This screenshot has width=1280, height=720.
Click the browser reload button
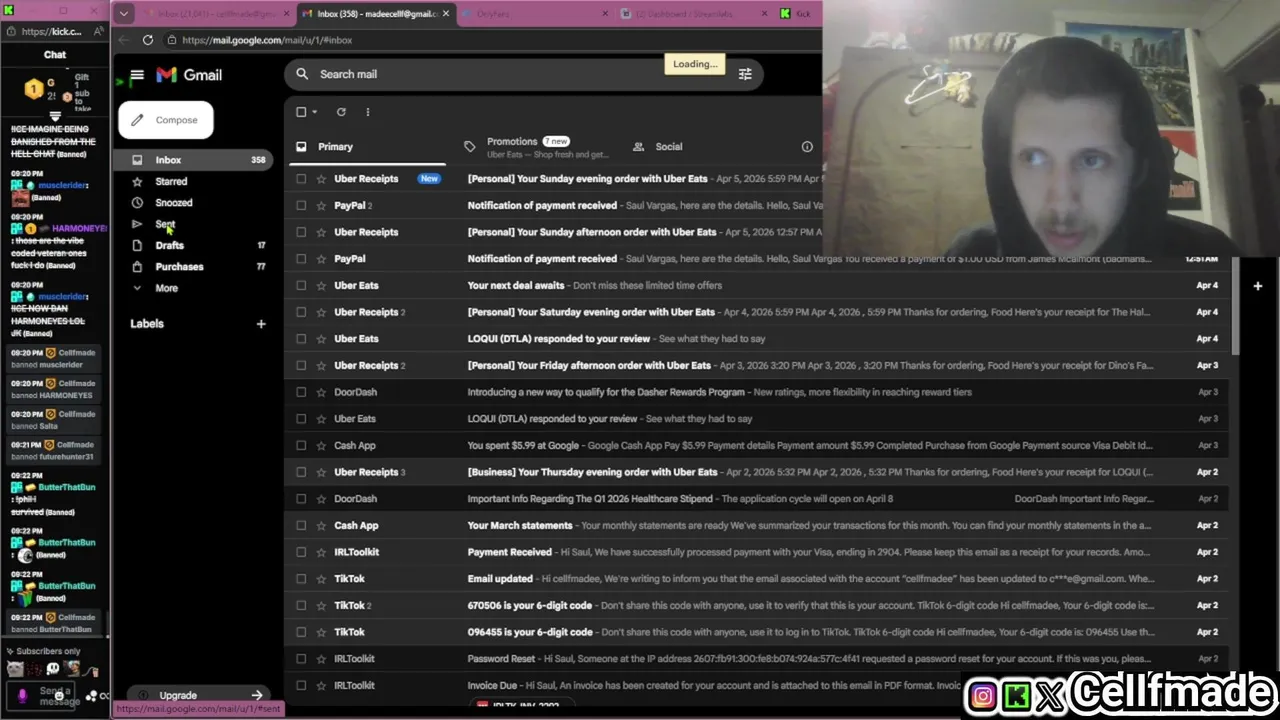click(148, 40)
